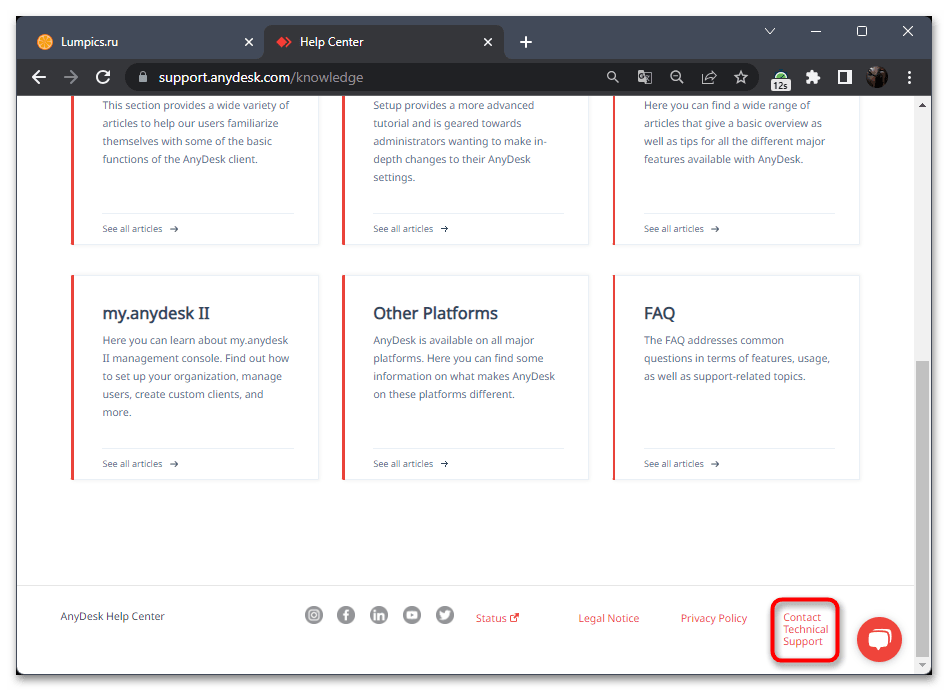Reload the Help Center page

(x=103, y=77)
